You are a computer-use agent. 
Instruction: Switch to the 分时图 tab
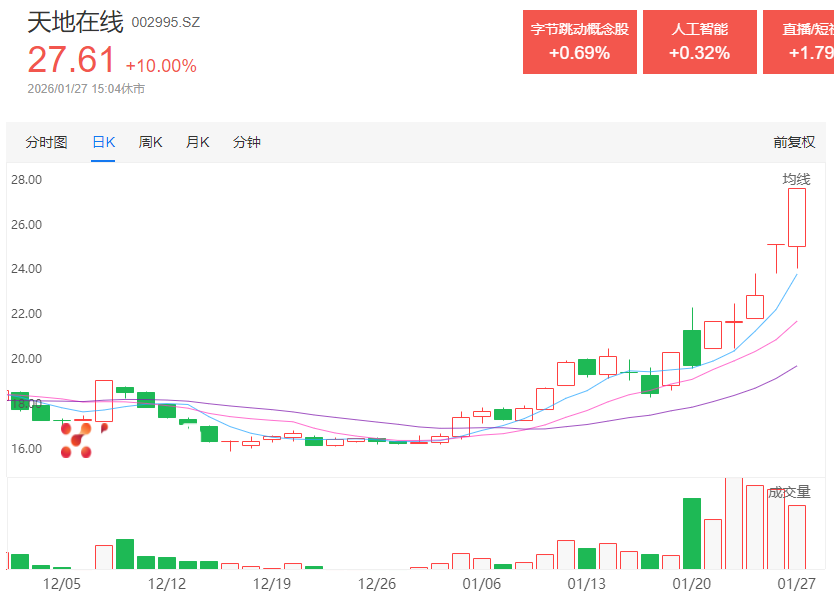(x=46, y=142)
